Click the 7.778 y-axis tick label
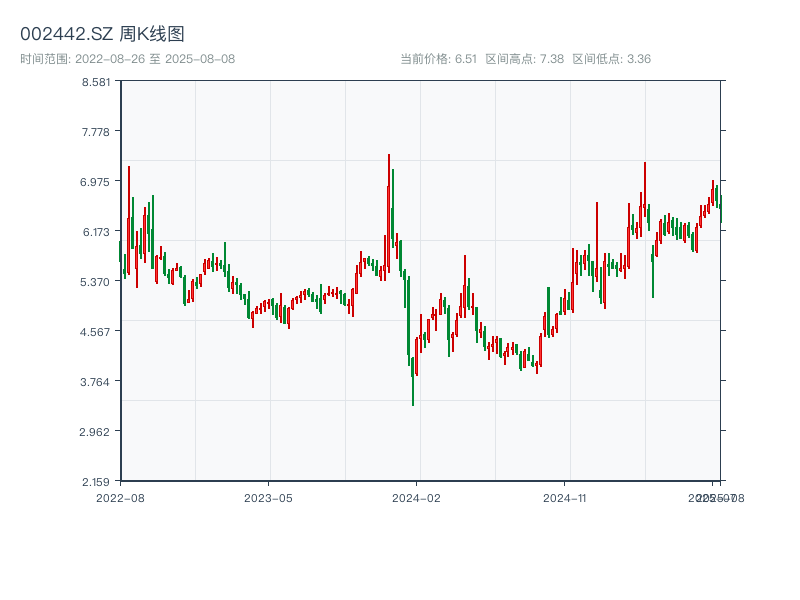800x600 pixels. pyautogui.click(x=96, y=132)
